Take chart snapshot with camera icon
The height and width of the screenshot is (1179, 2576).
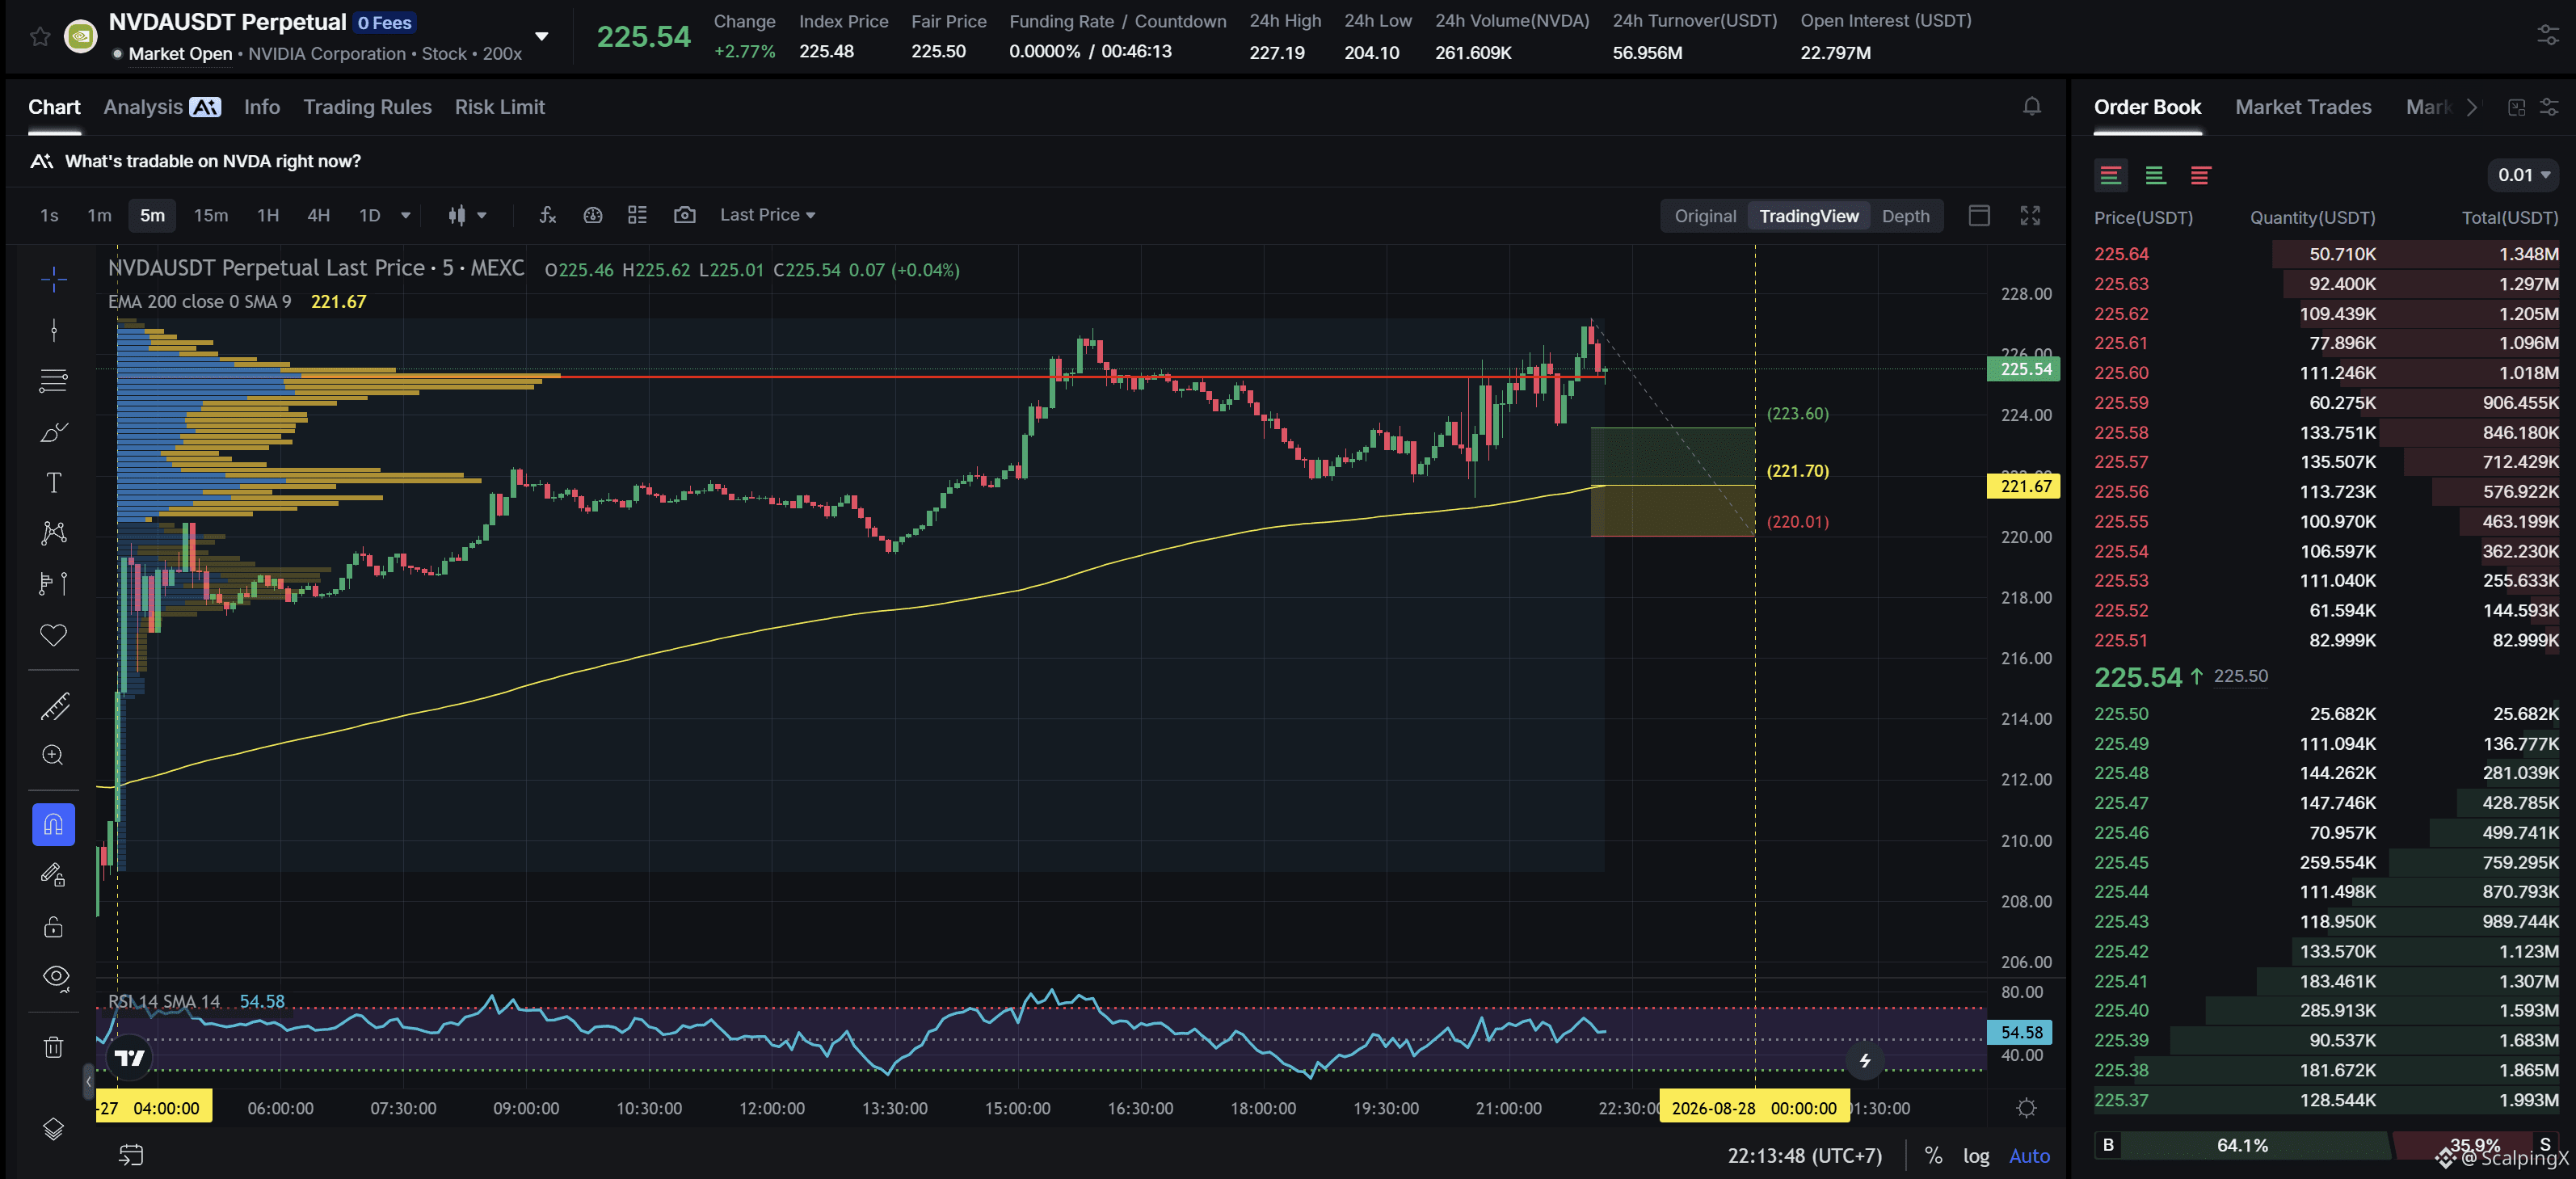684,215
